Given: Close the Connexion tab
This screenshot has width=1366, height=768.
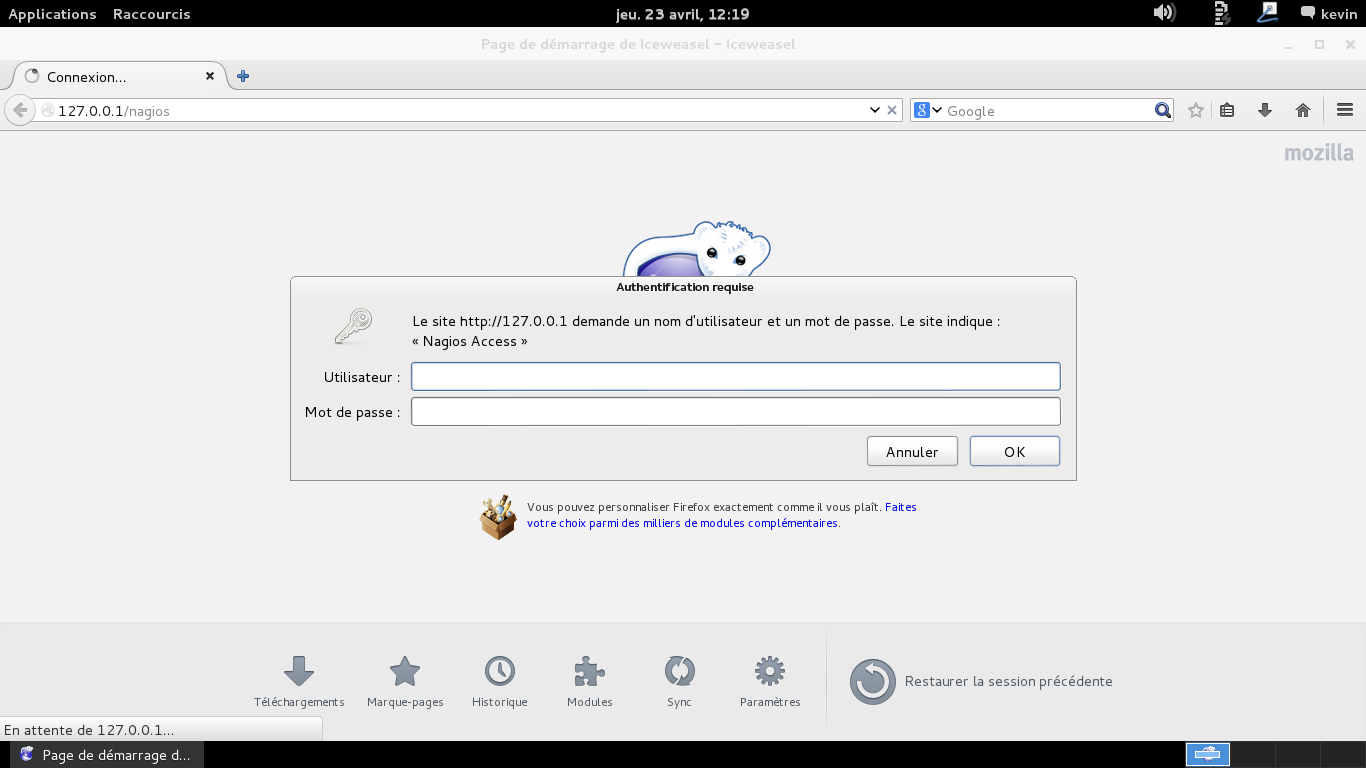Looking at the screenshot, I should tap(210, 76).
